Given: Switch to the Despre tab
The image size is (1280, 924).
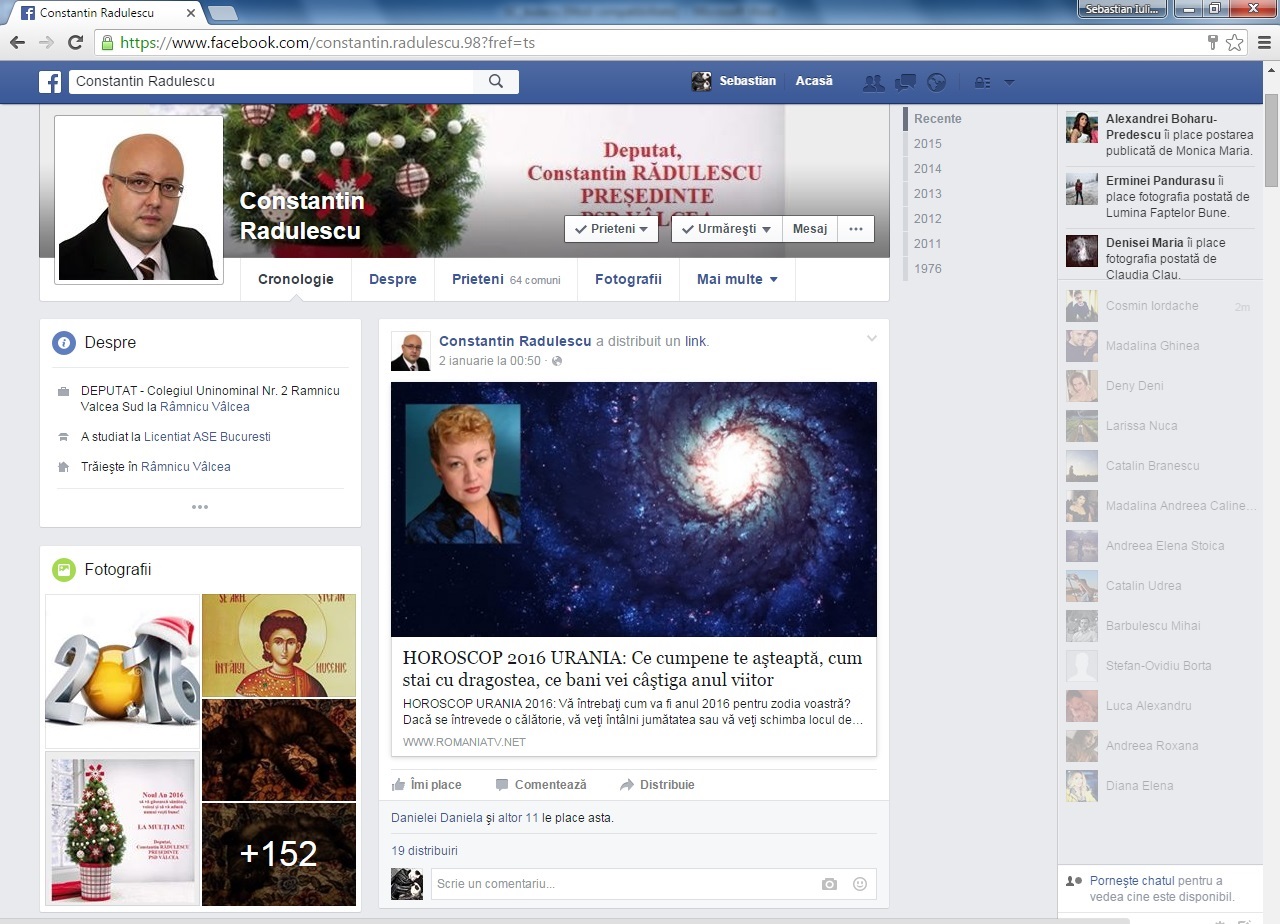Looking at the screenshot, I should click(393, 279).
